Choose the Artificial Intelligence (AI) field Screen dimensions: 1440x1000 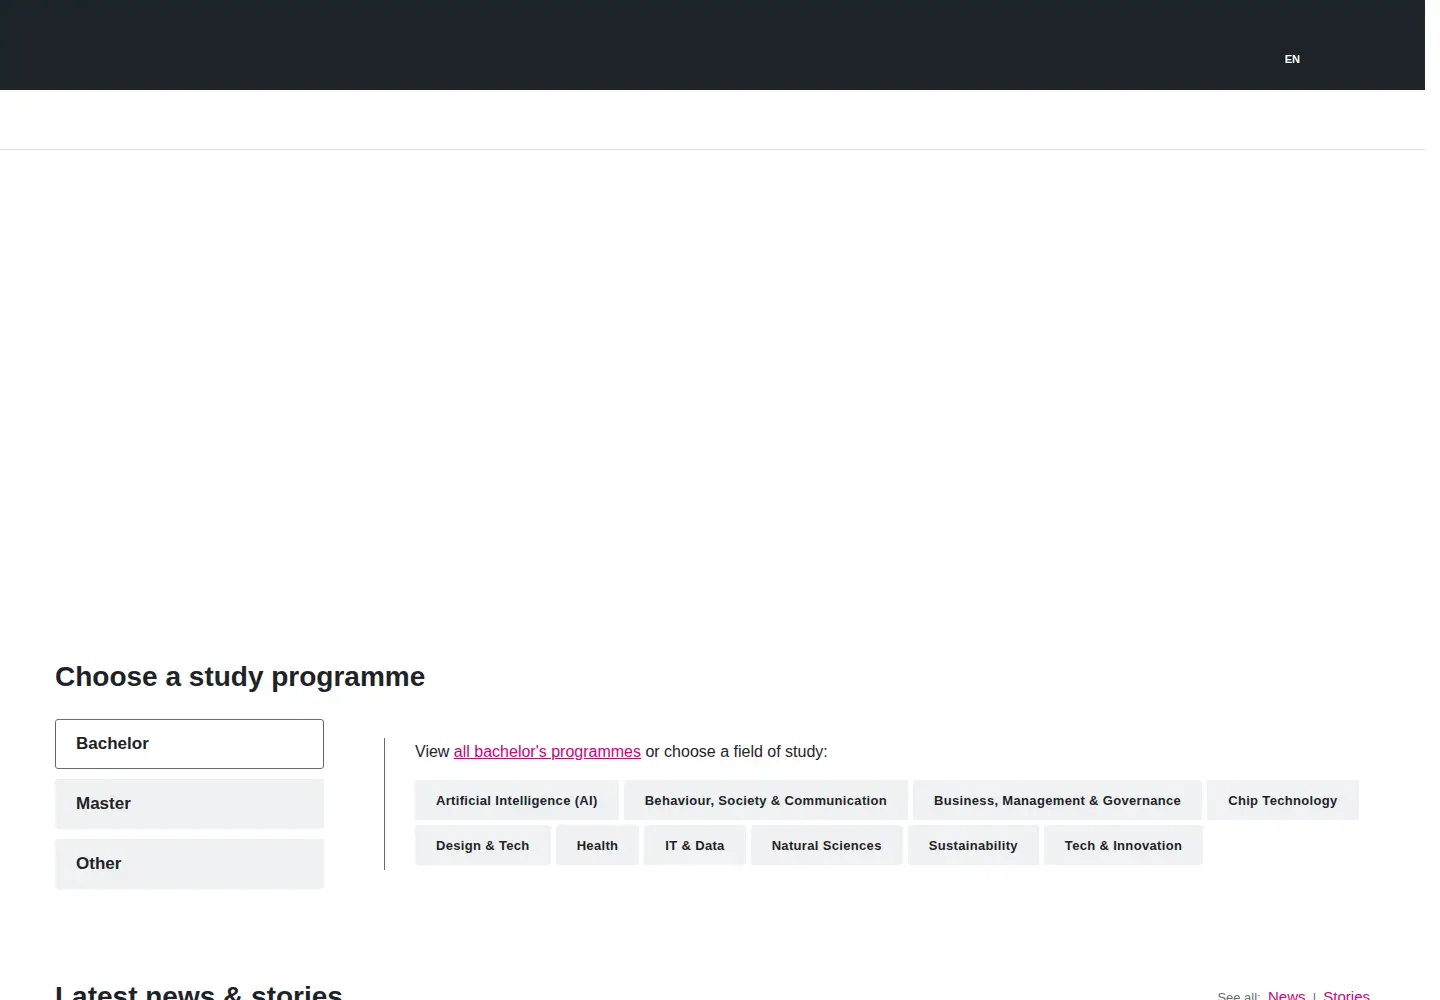click(x=517, y=801)
